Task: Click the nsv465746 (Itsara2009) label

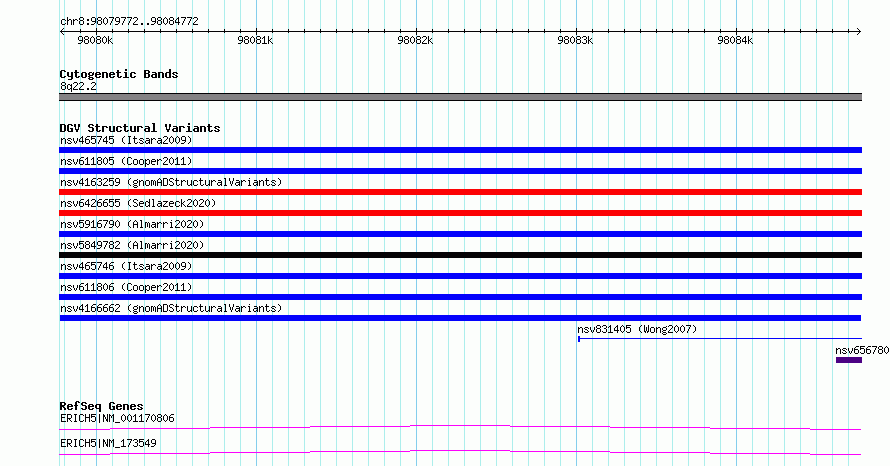Action: point(126,266)
